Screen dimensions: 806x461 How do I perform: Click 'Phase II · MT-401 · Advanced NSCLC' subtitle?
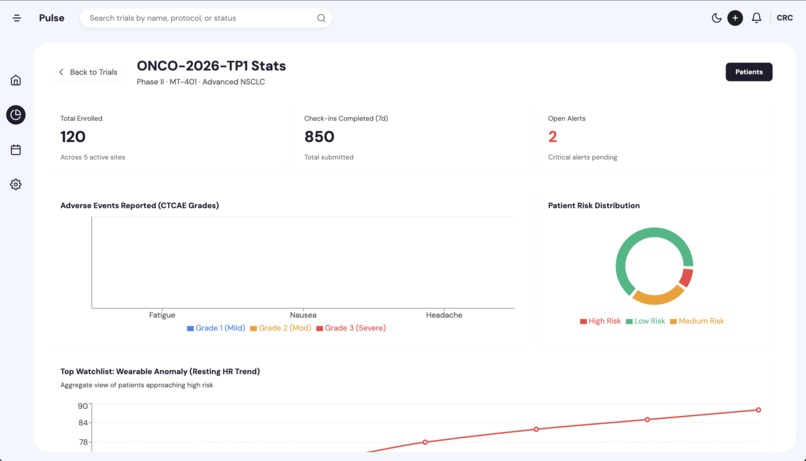pos(200,82)
